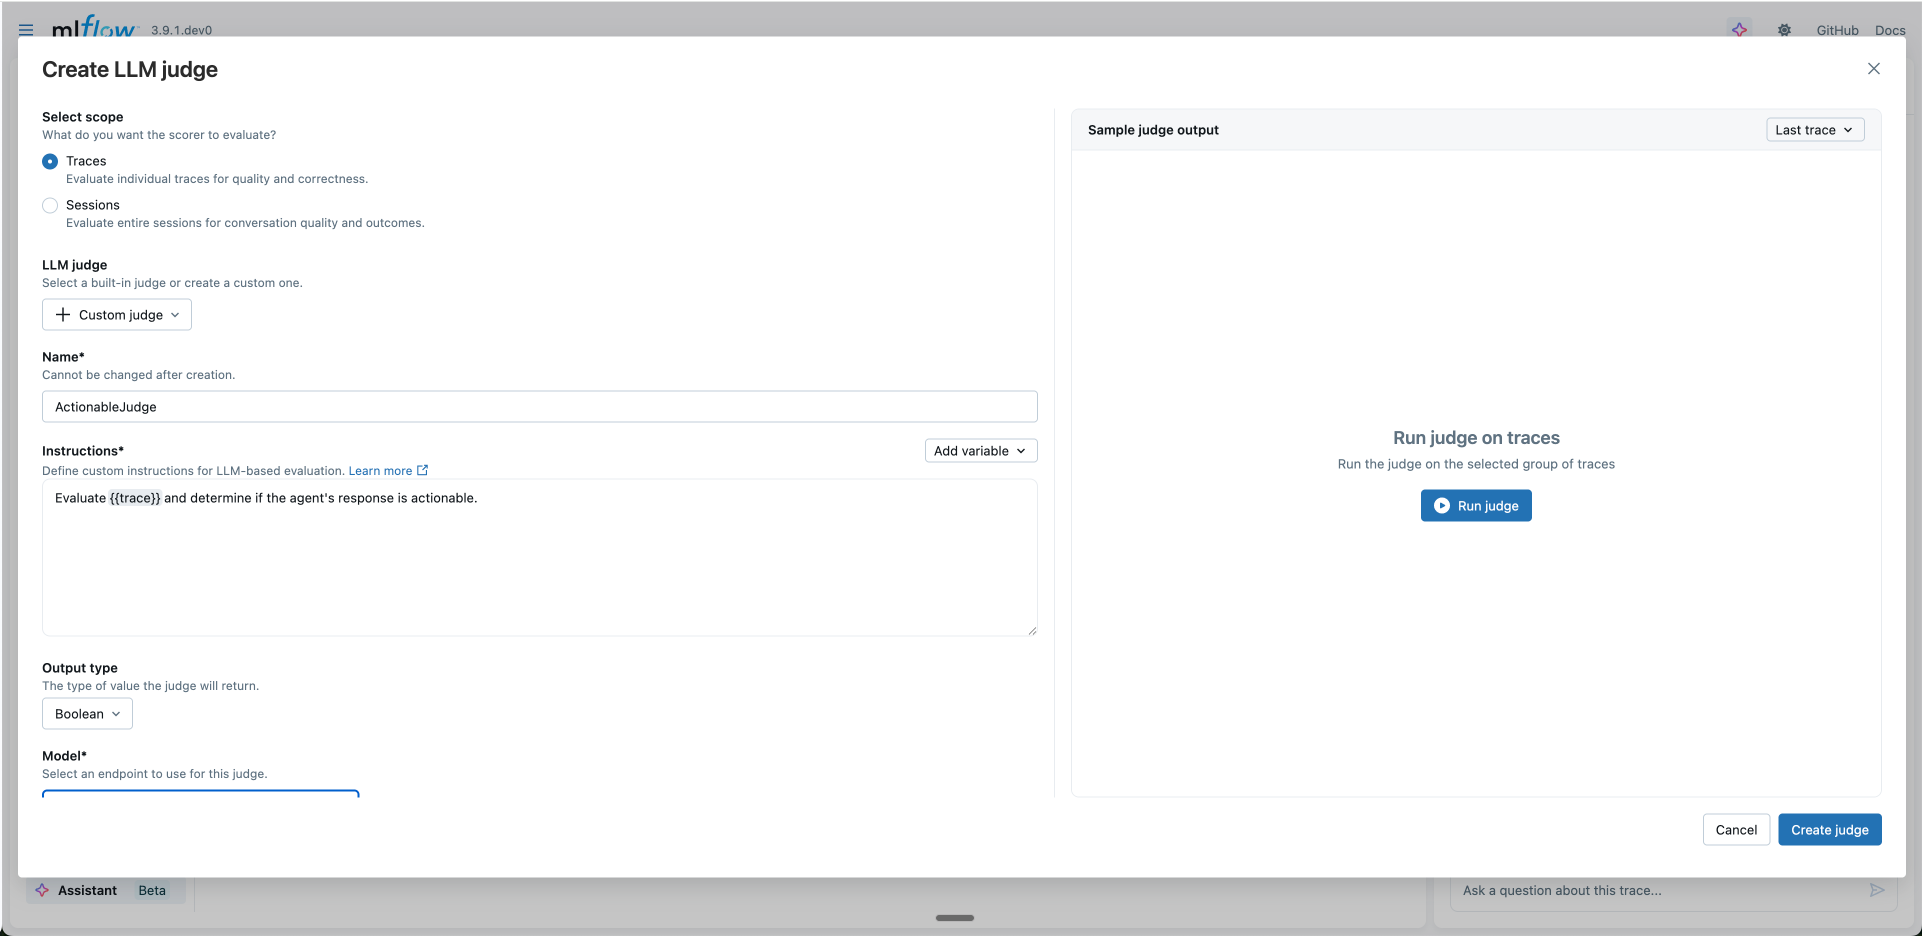Select the Sessions scope radio button
This screenshot has height=936, width=1922.
pos(50,205)
